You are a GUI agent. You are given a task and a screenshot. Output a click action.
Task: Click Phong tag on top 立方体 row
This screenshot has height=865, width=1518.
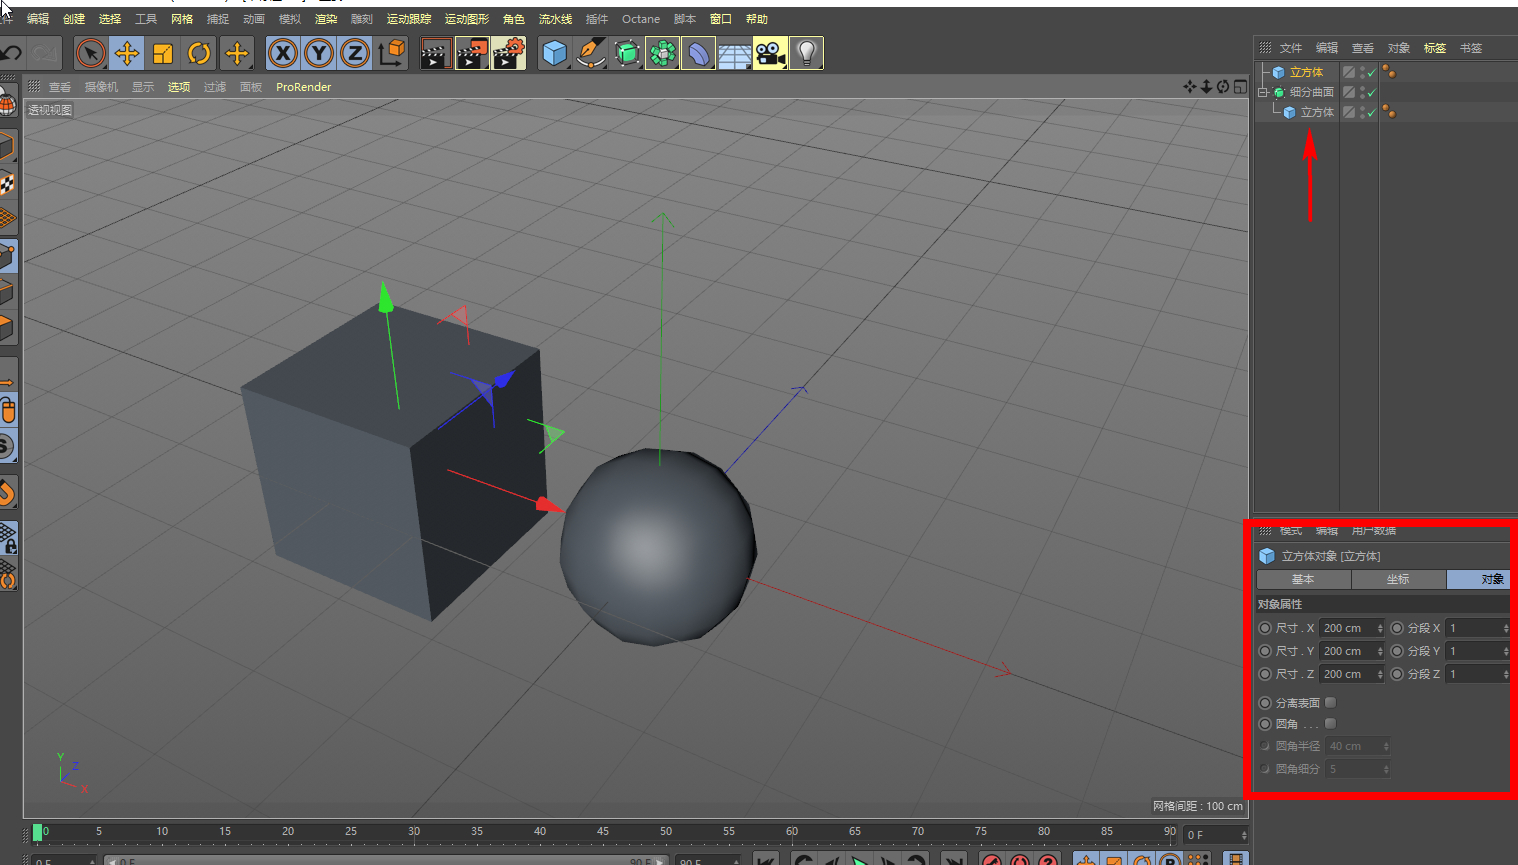(1389, 72)
